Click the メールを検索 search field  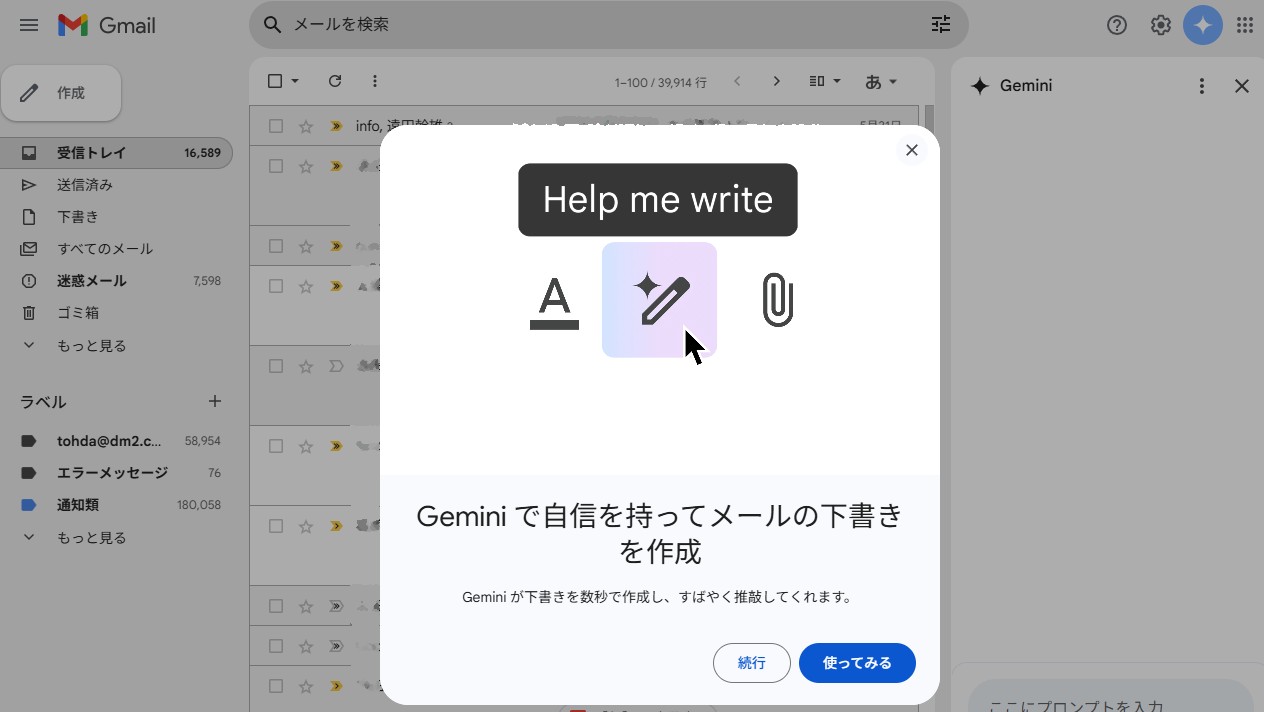click(600, 25)
